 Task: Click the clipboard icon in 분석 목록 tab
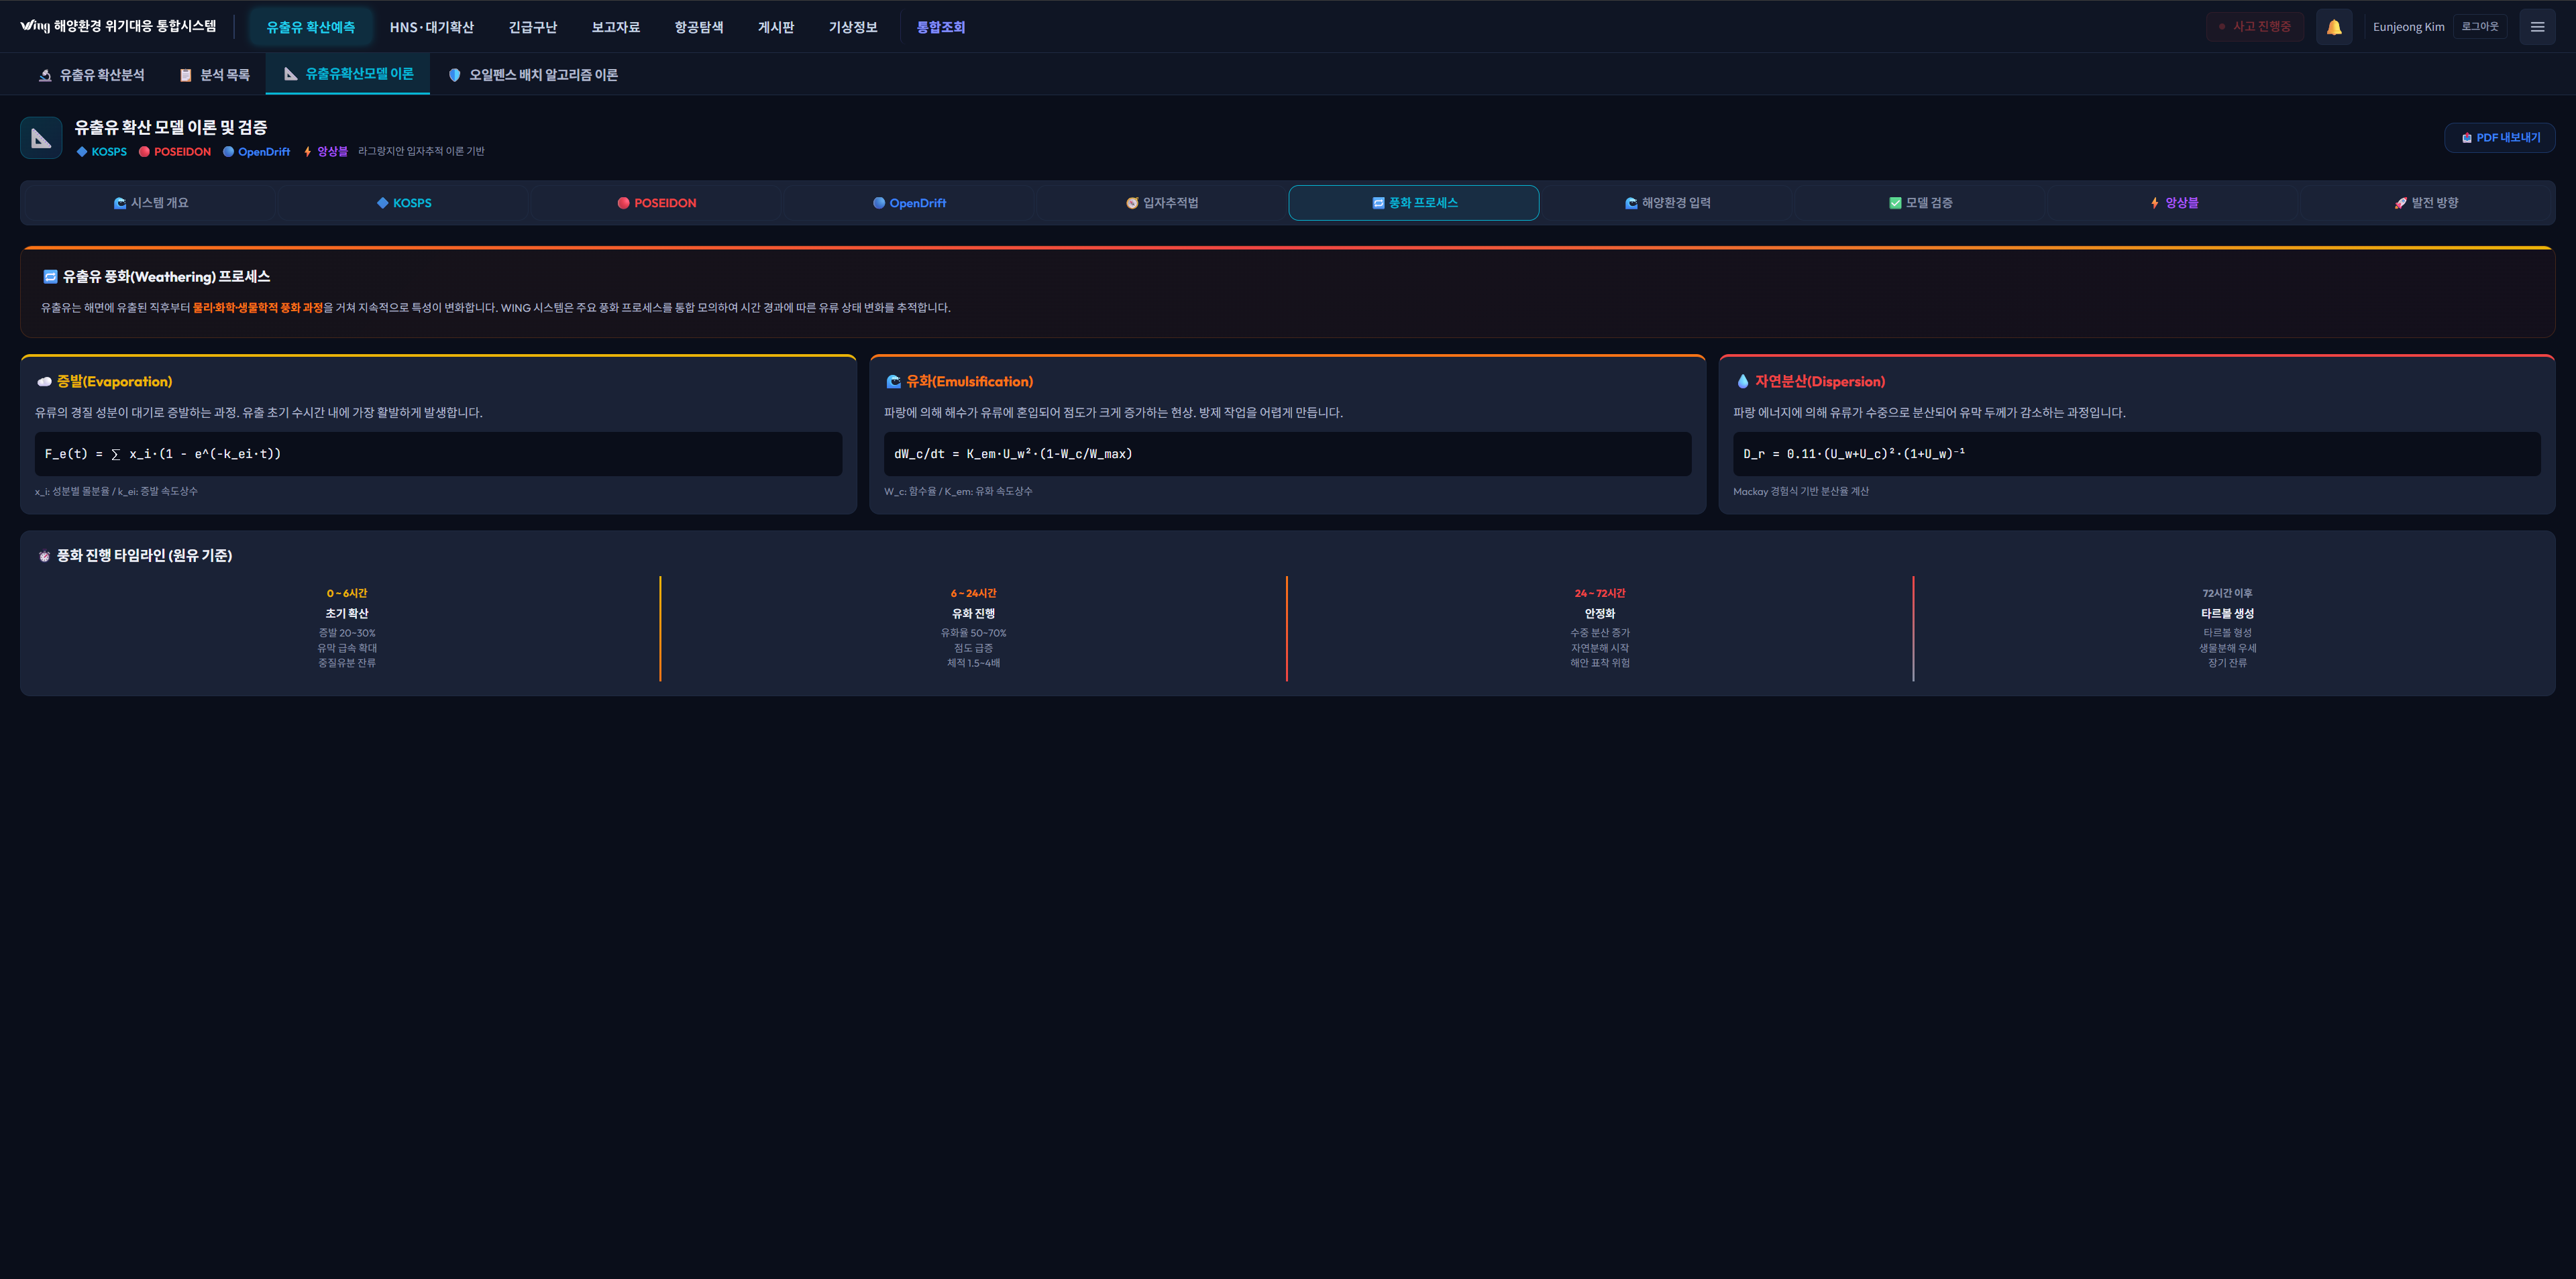[x=185, y=75]
